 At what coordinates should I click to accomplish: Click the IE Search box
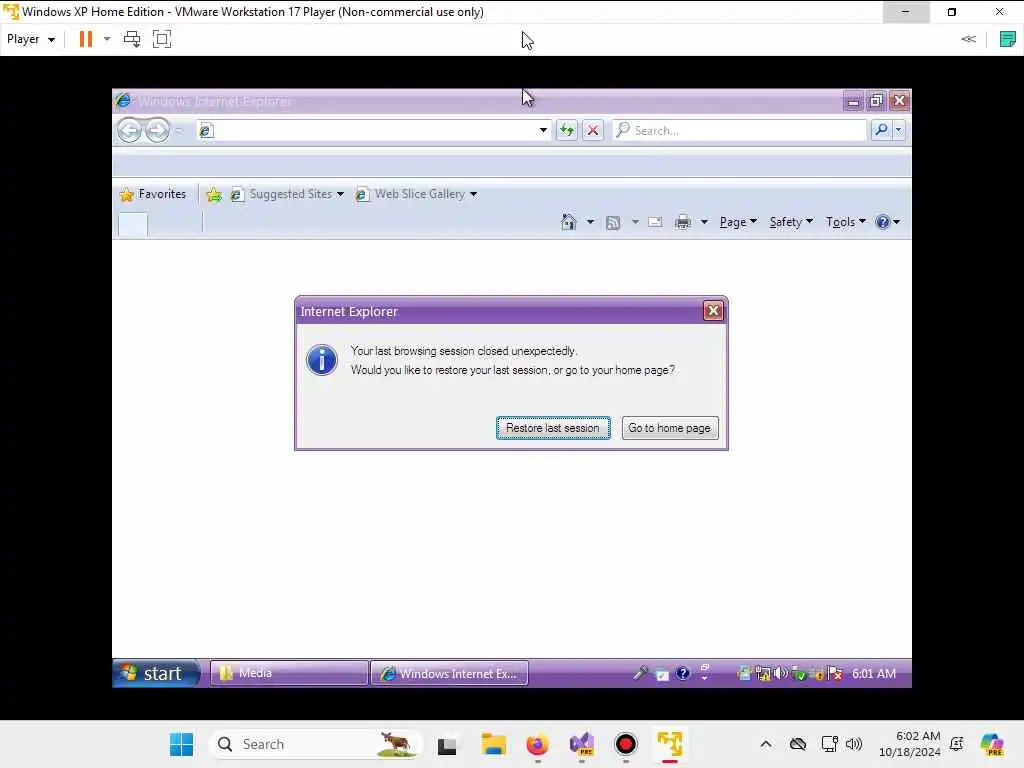(x=739, y=131)
